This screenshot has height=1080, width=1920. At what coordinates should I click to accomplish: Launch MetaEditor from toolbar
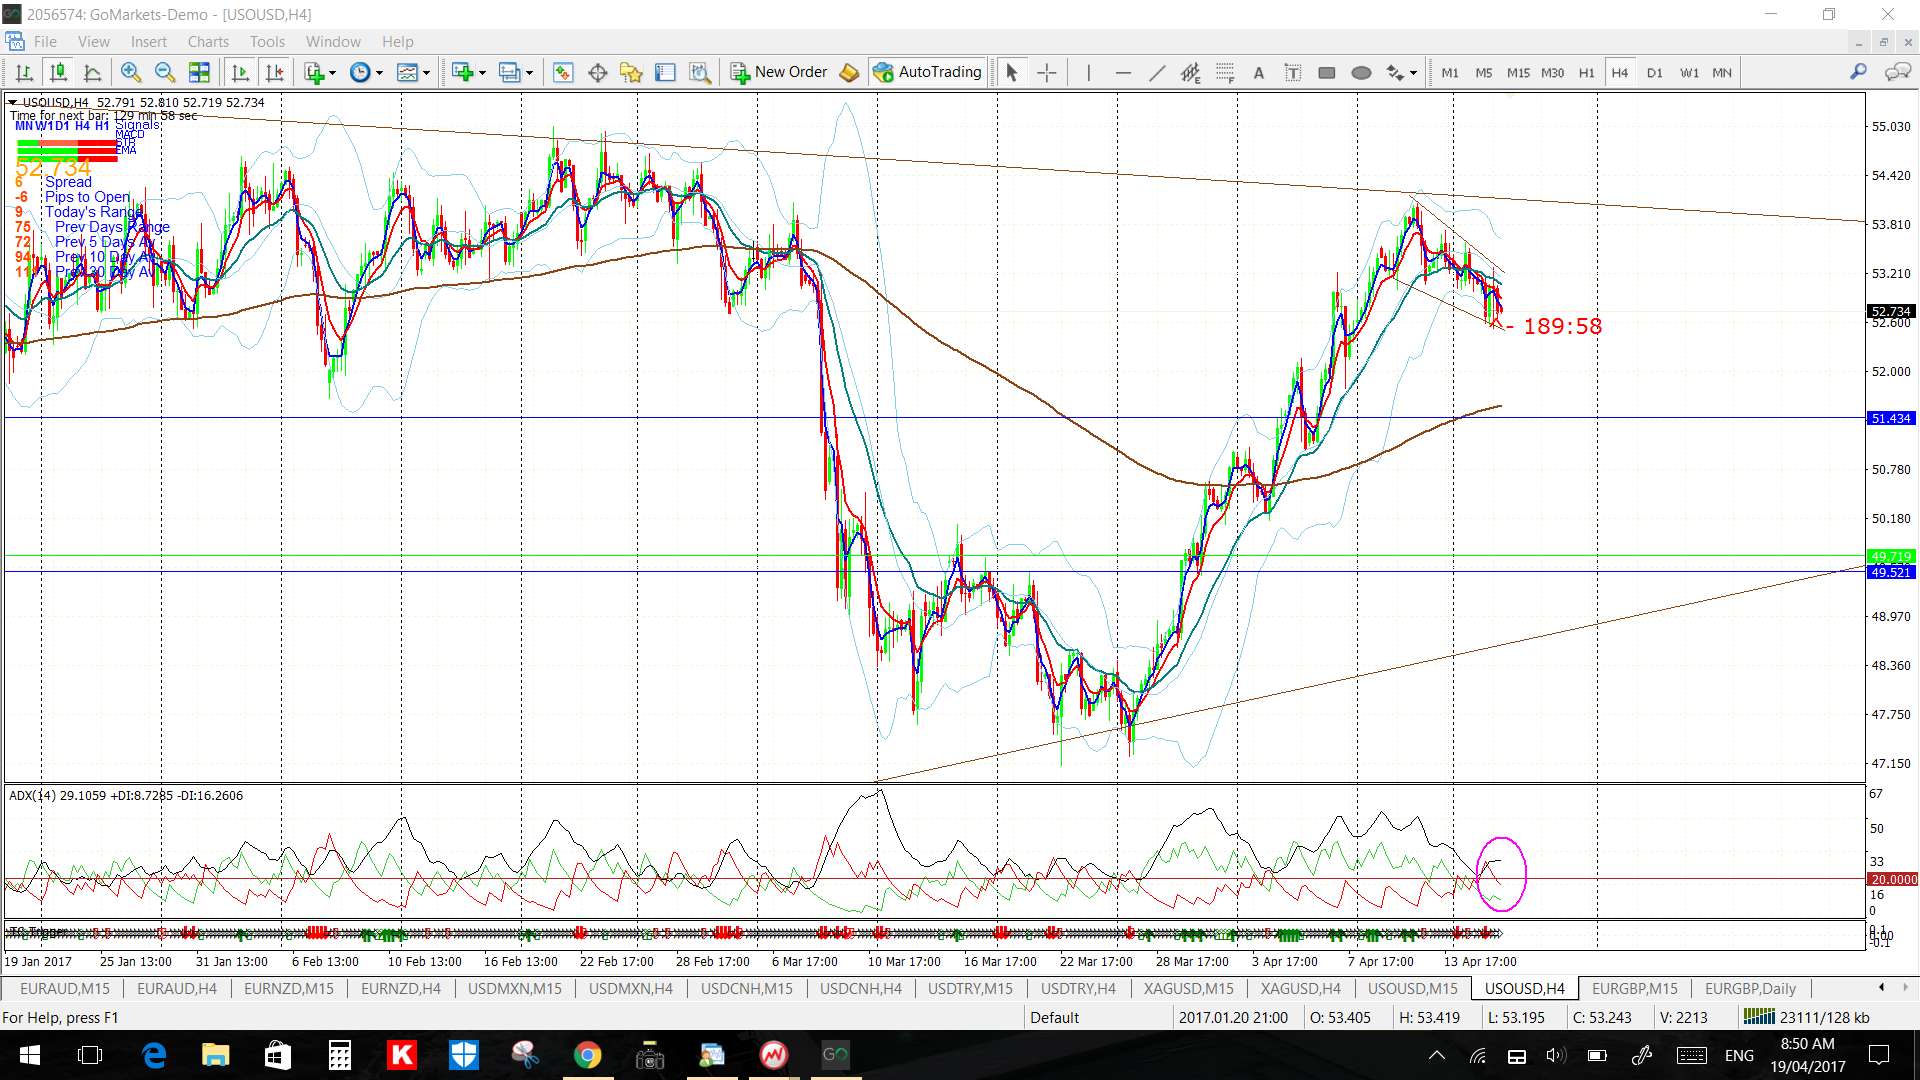coord(849,72)
